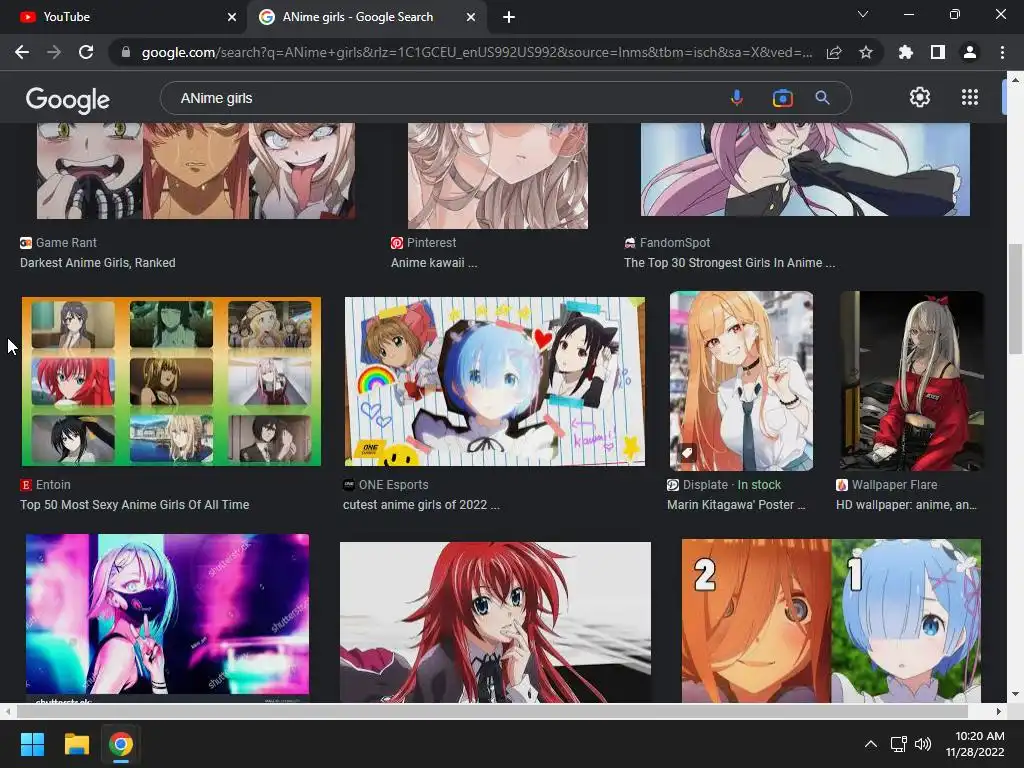Open the volume speaker tray icon
Screen dimensions: 1024x768
(923, 744)
